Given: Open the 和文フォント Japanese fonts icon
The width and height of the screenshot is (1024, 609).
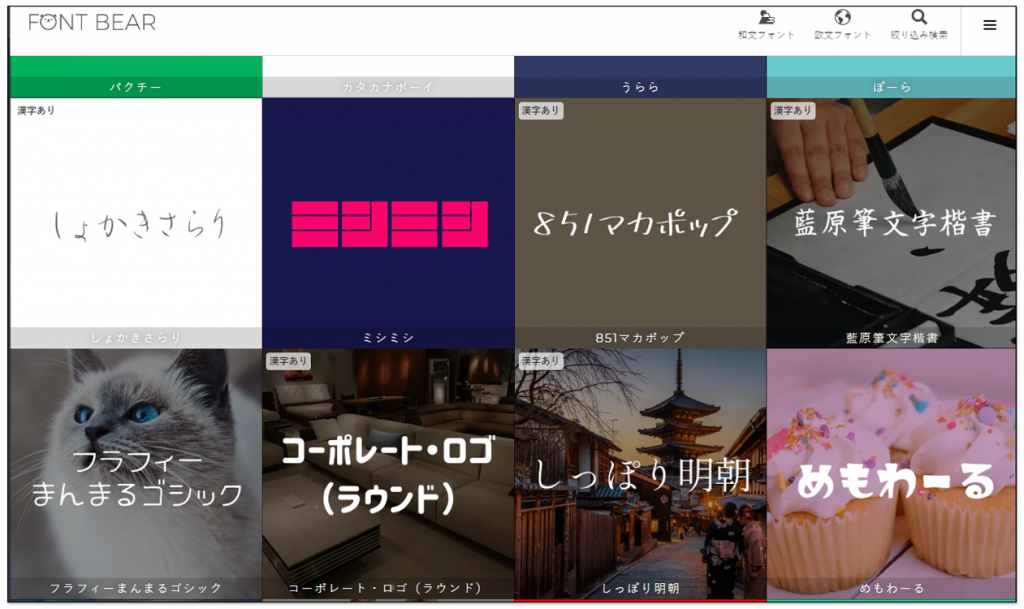Looking at the screenshot, I should pyautogui.click(x=766, y=24).
